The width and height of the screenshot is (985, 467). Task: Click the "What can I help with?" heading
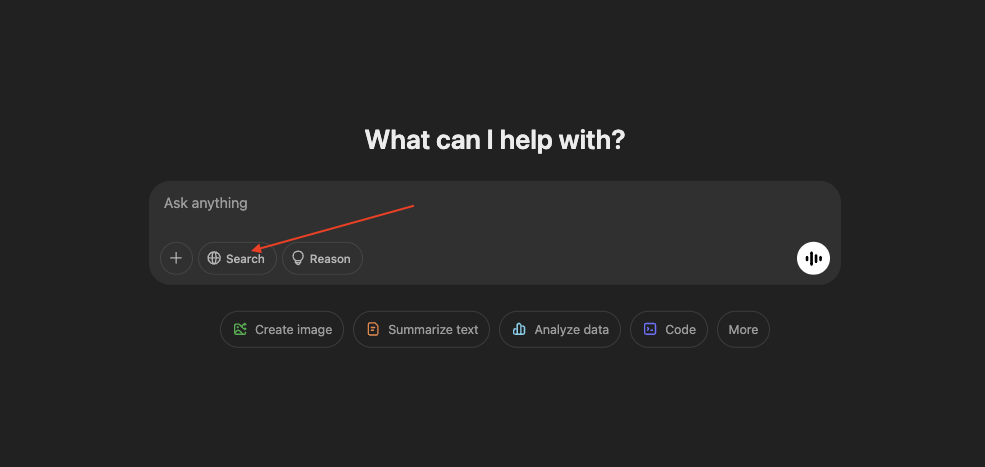pos(494,139)
